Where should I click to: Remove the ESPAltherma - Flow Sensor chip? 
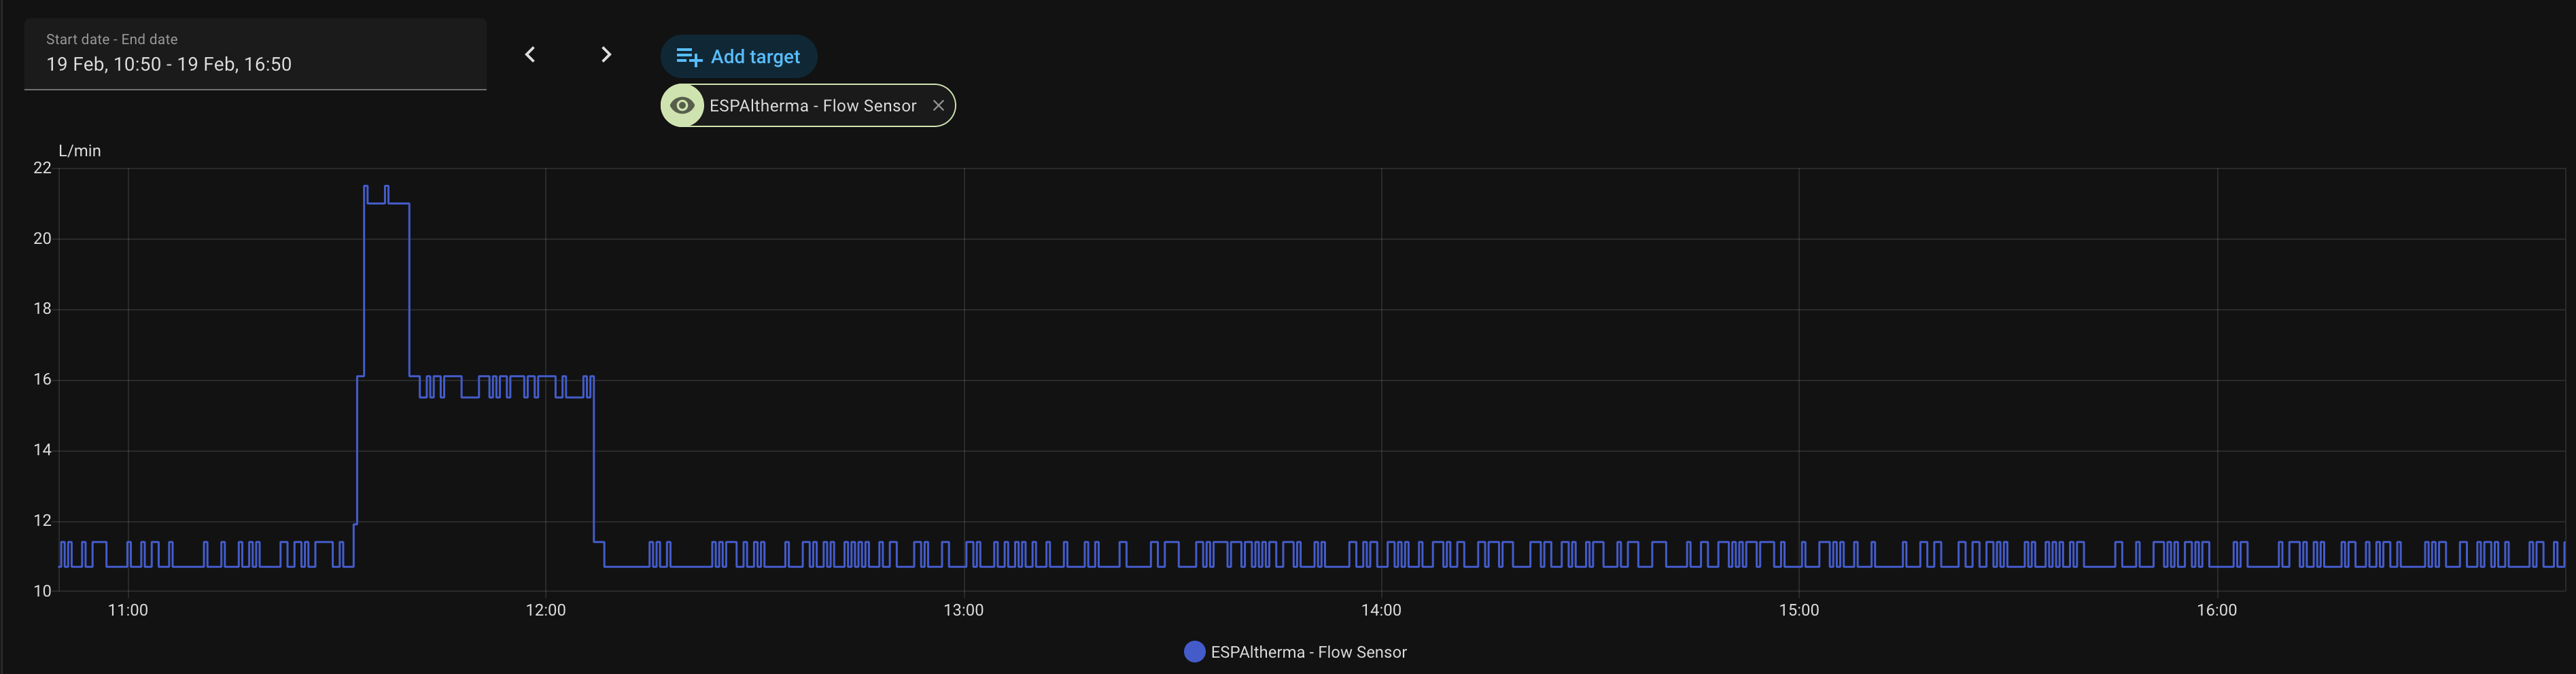pyautogui.click(x=938, y=106)
